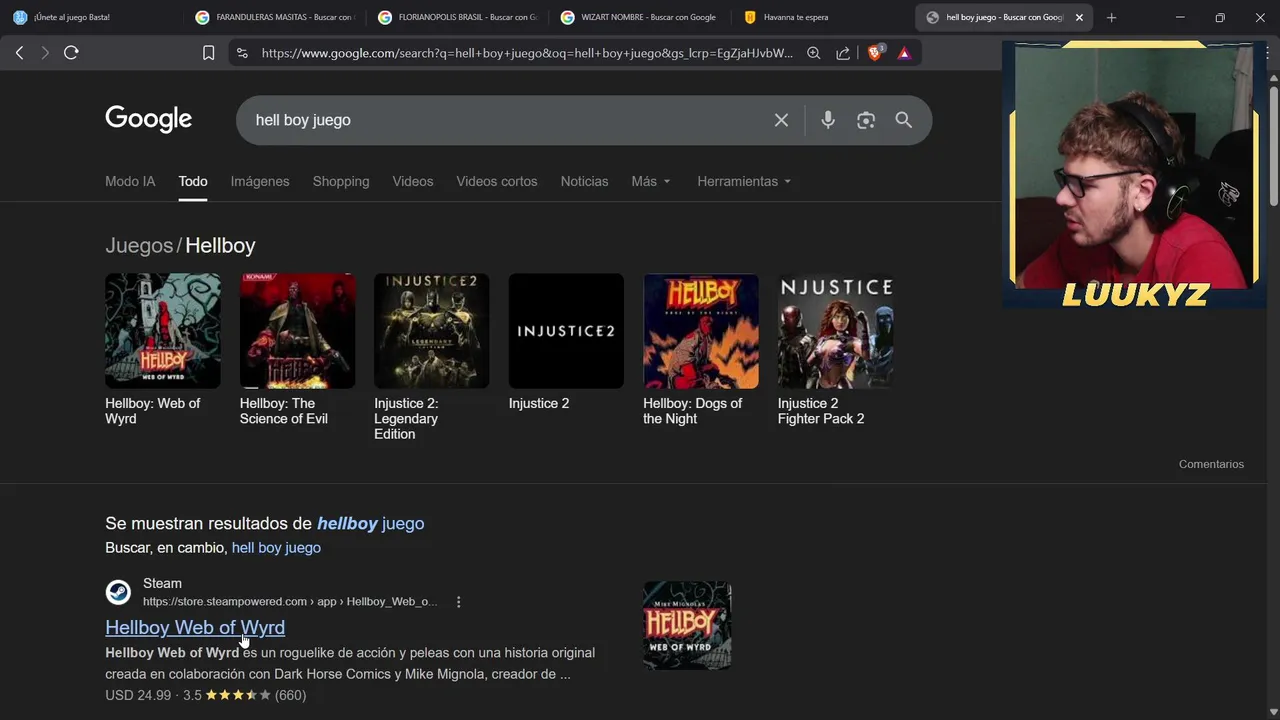This screenshot has width=1280, height=720.
Task: Go back using the browser back arrow
Action: coord(19,53)
